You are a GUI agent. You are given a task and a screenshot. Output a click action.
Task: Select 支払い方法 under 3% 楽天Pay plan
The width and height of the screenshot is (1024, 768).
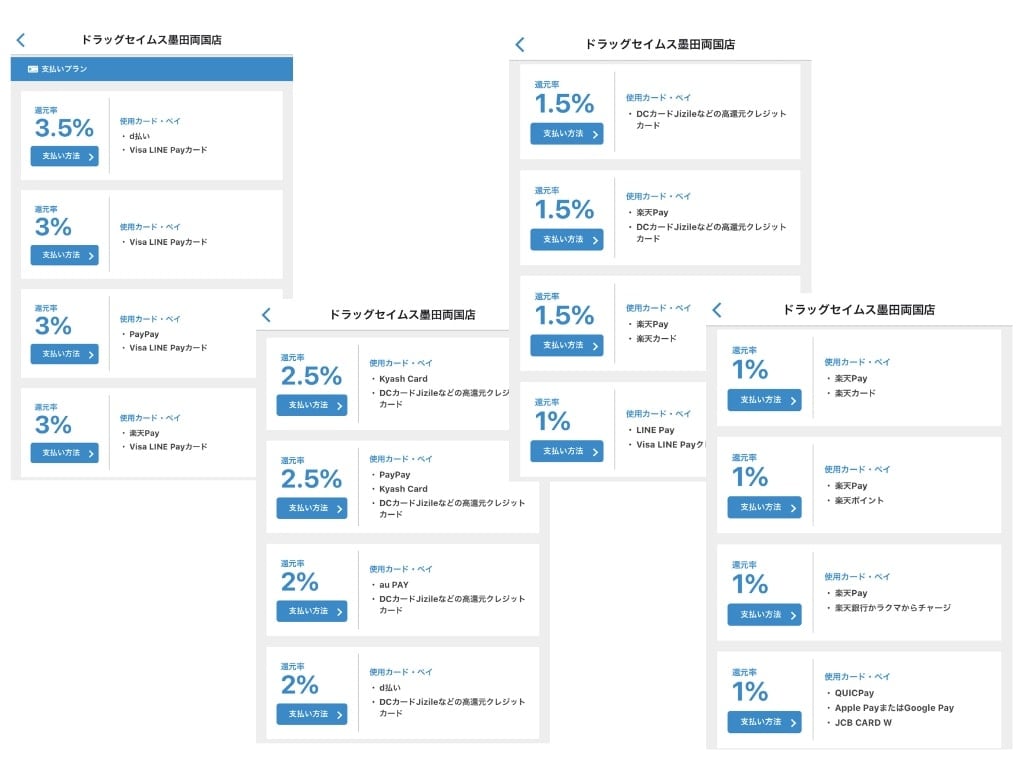pos(64,452)
